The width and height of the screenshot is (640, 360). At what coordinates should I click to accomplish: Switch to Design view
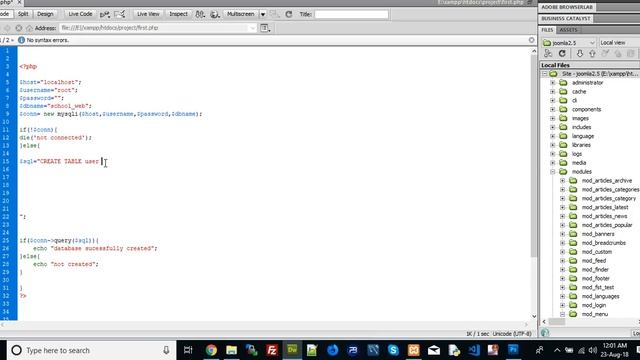click(x=45, y=14)
